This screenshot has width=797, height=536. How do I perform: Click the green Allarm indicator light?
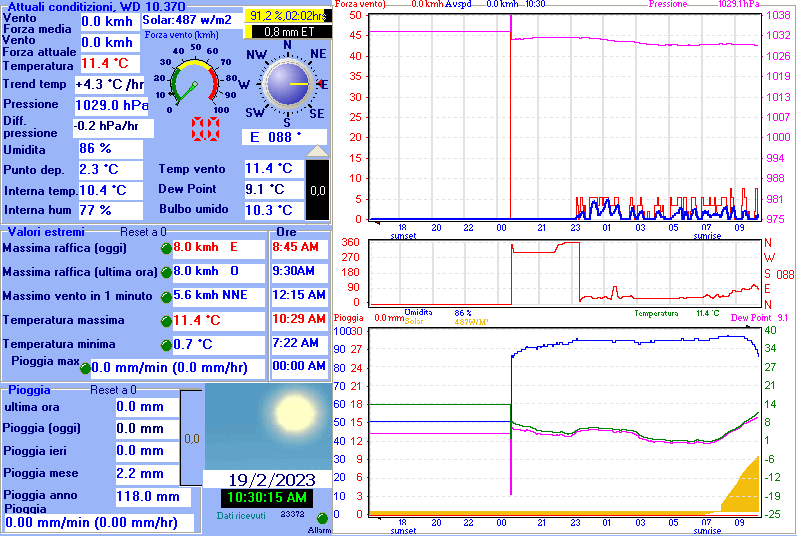click(322, 518)
